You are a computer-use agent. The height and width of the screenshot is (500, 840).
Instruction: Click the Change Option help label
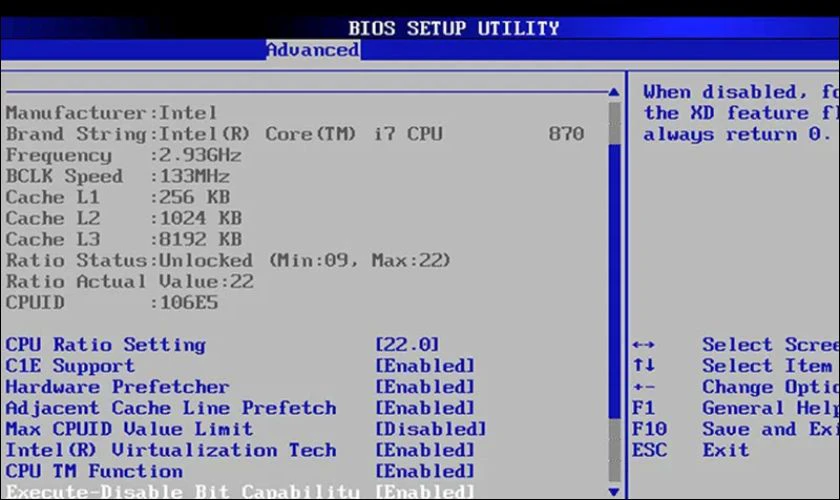[x=771, y=387]
